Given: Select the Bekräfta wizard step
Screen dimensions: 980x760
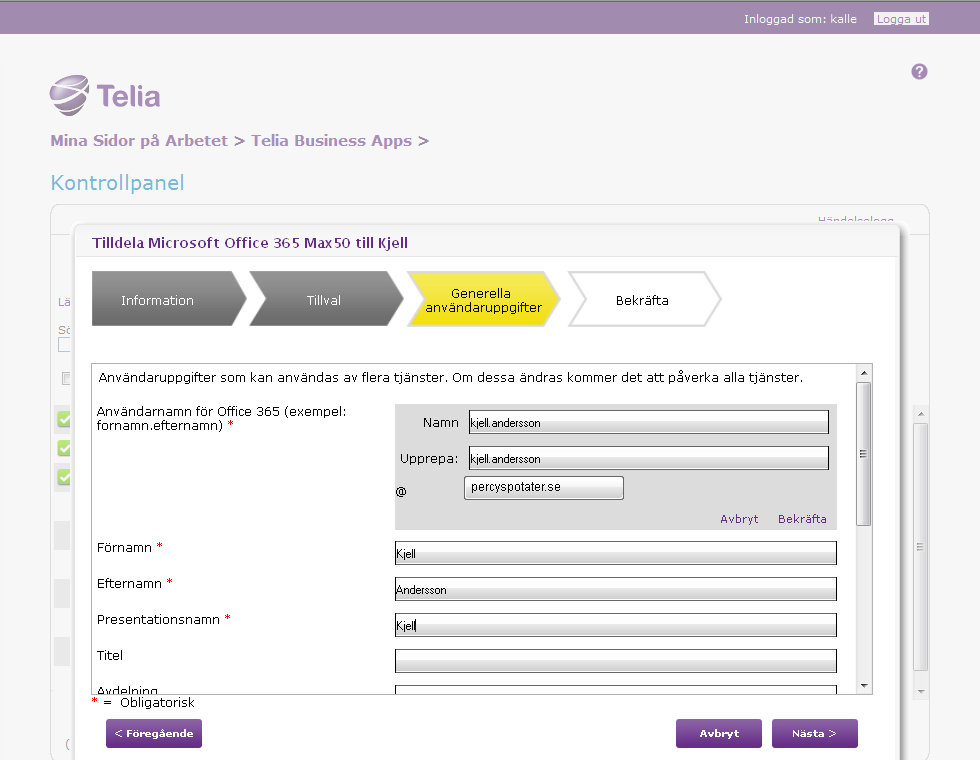Looking at the screenshot, I should click(643, 299).
